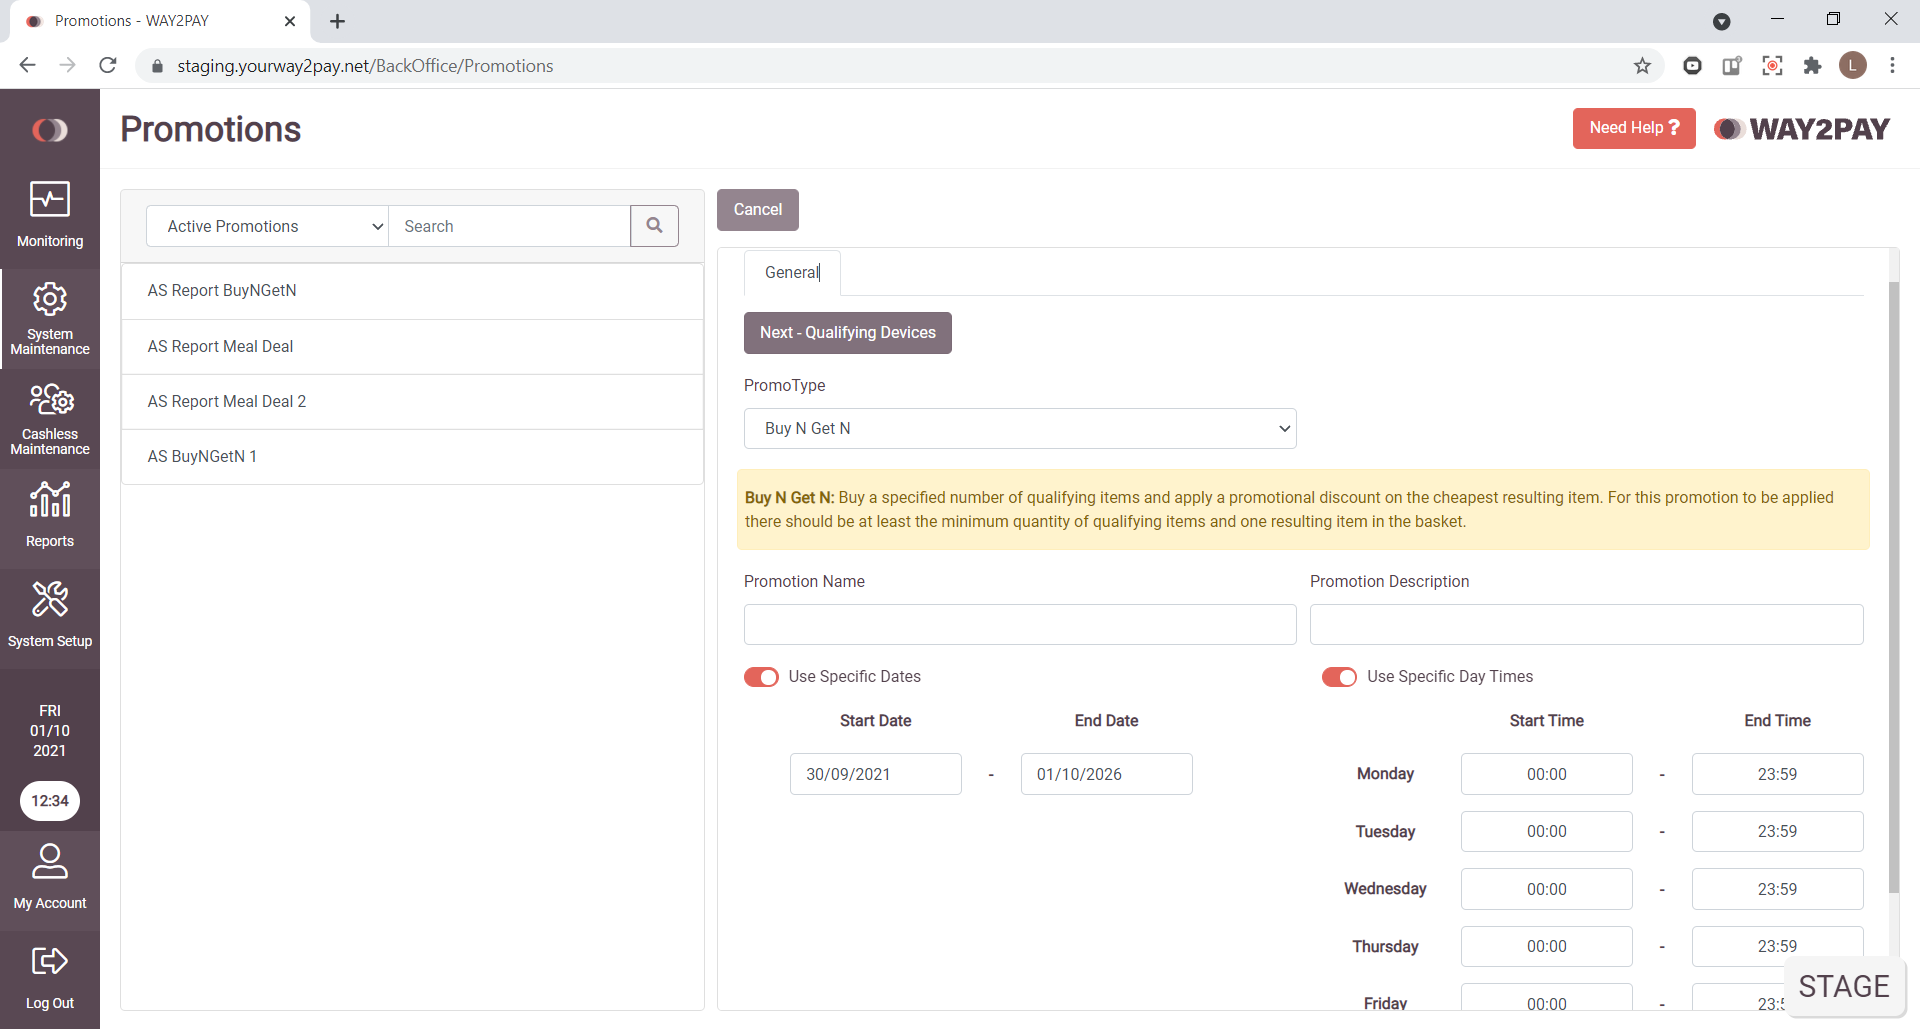Click Wednesday start time field
The width and height of the screenshot is (1920, 1029).
(1547, 889)
